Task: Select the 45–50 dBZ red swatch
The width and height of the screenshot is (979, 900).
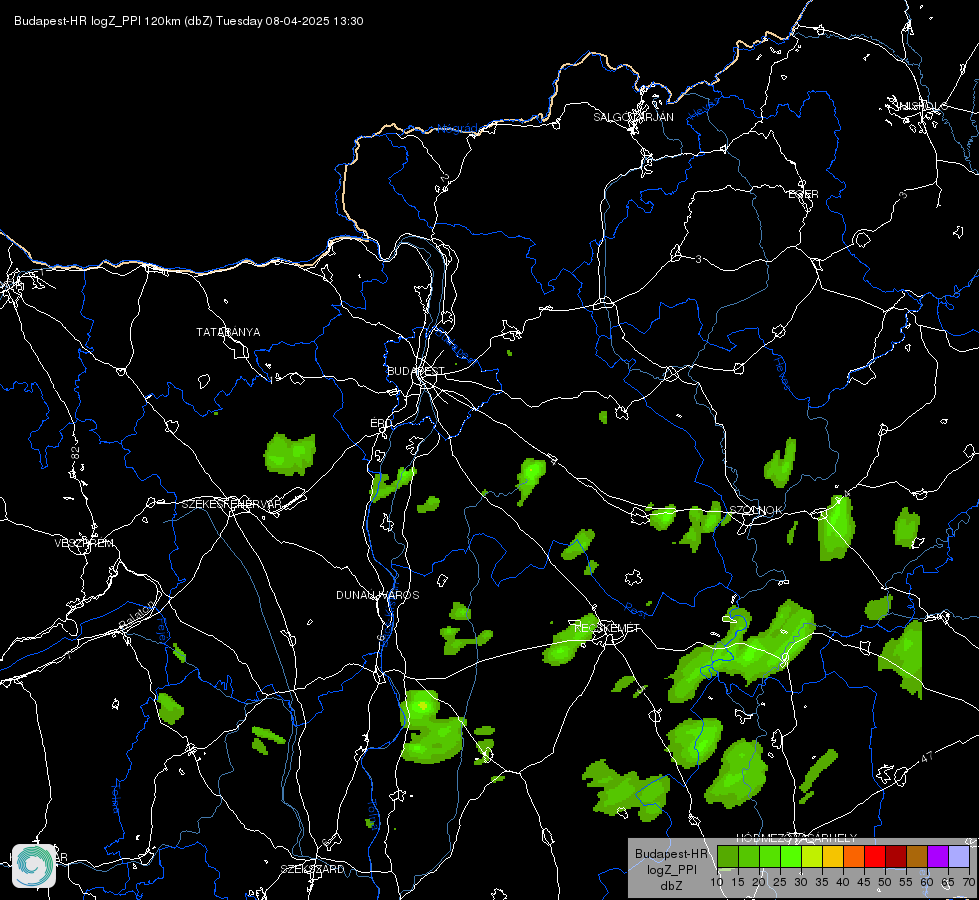Action: coord(875,856)
